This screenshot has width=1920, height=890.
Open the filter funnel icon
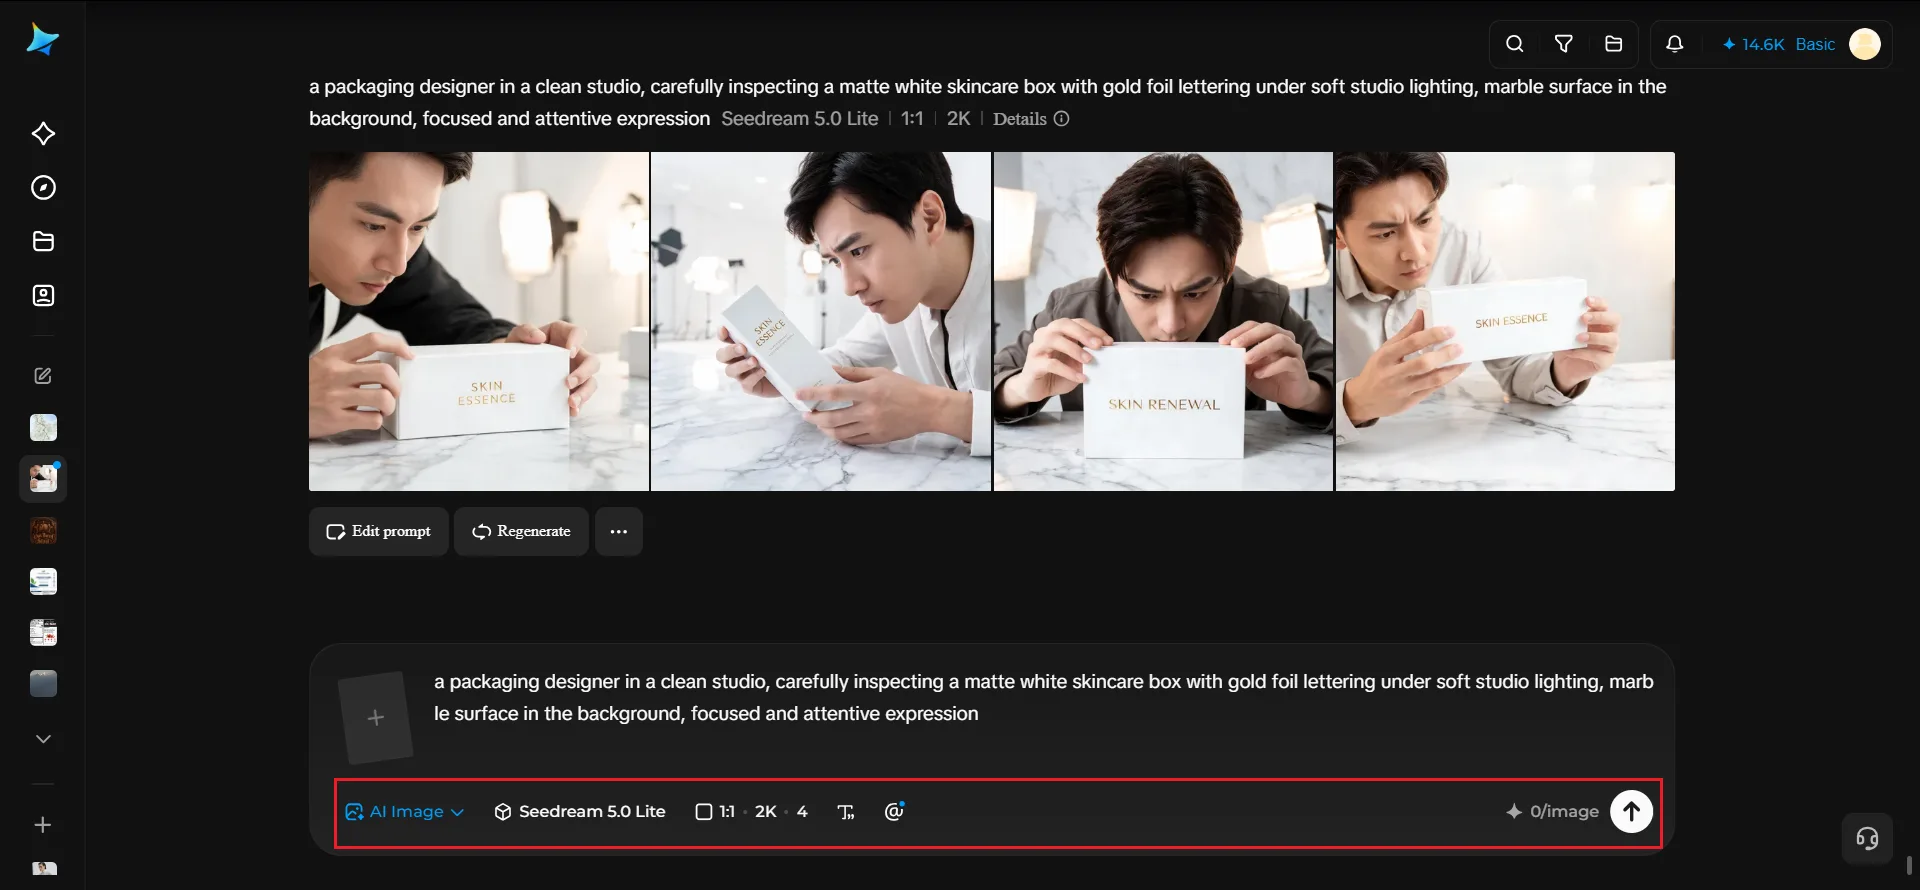click(1564, 44)
